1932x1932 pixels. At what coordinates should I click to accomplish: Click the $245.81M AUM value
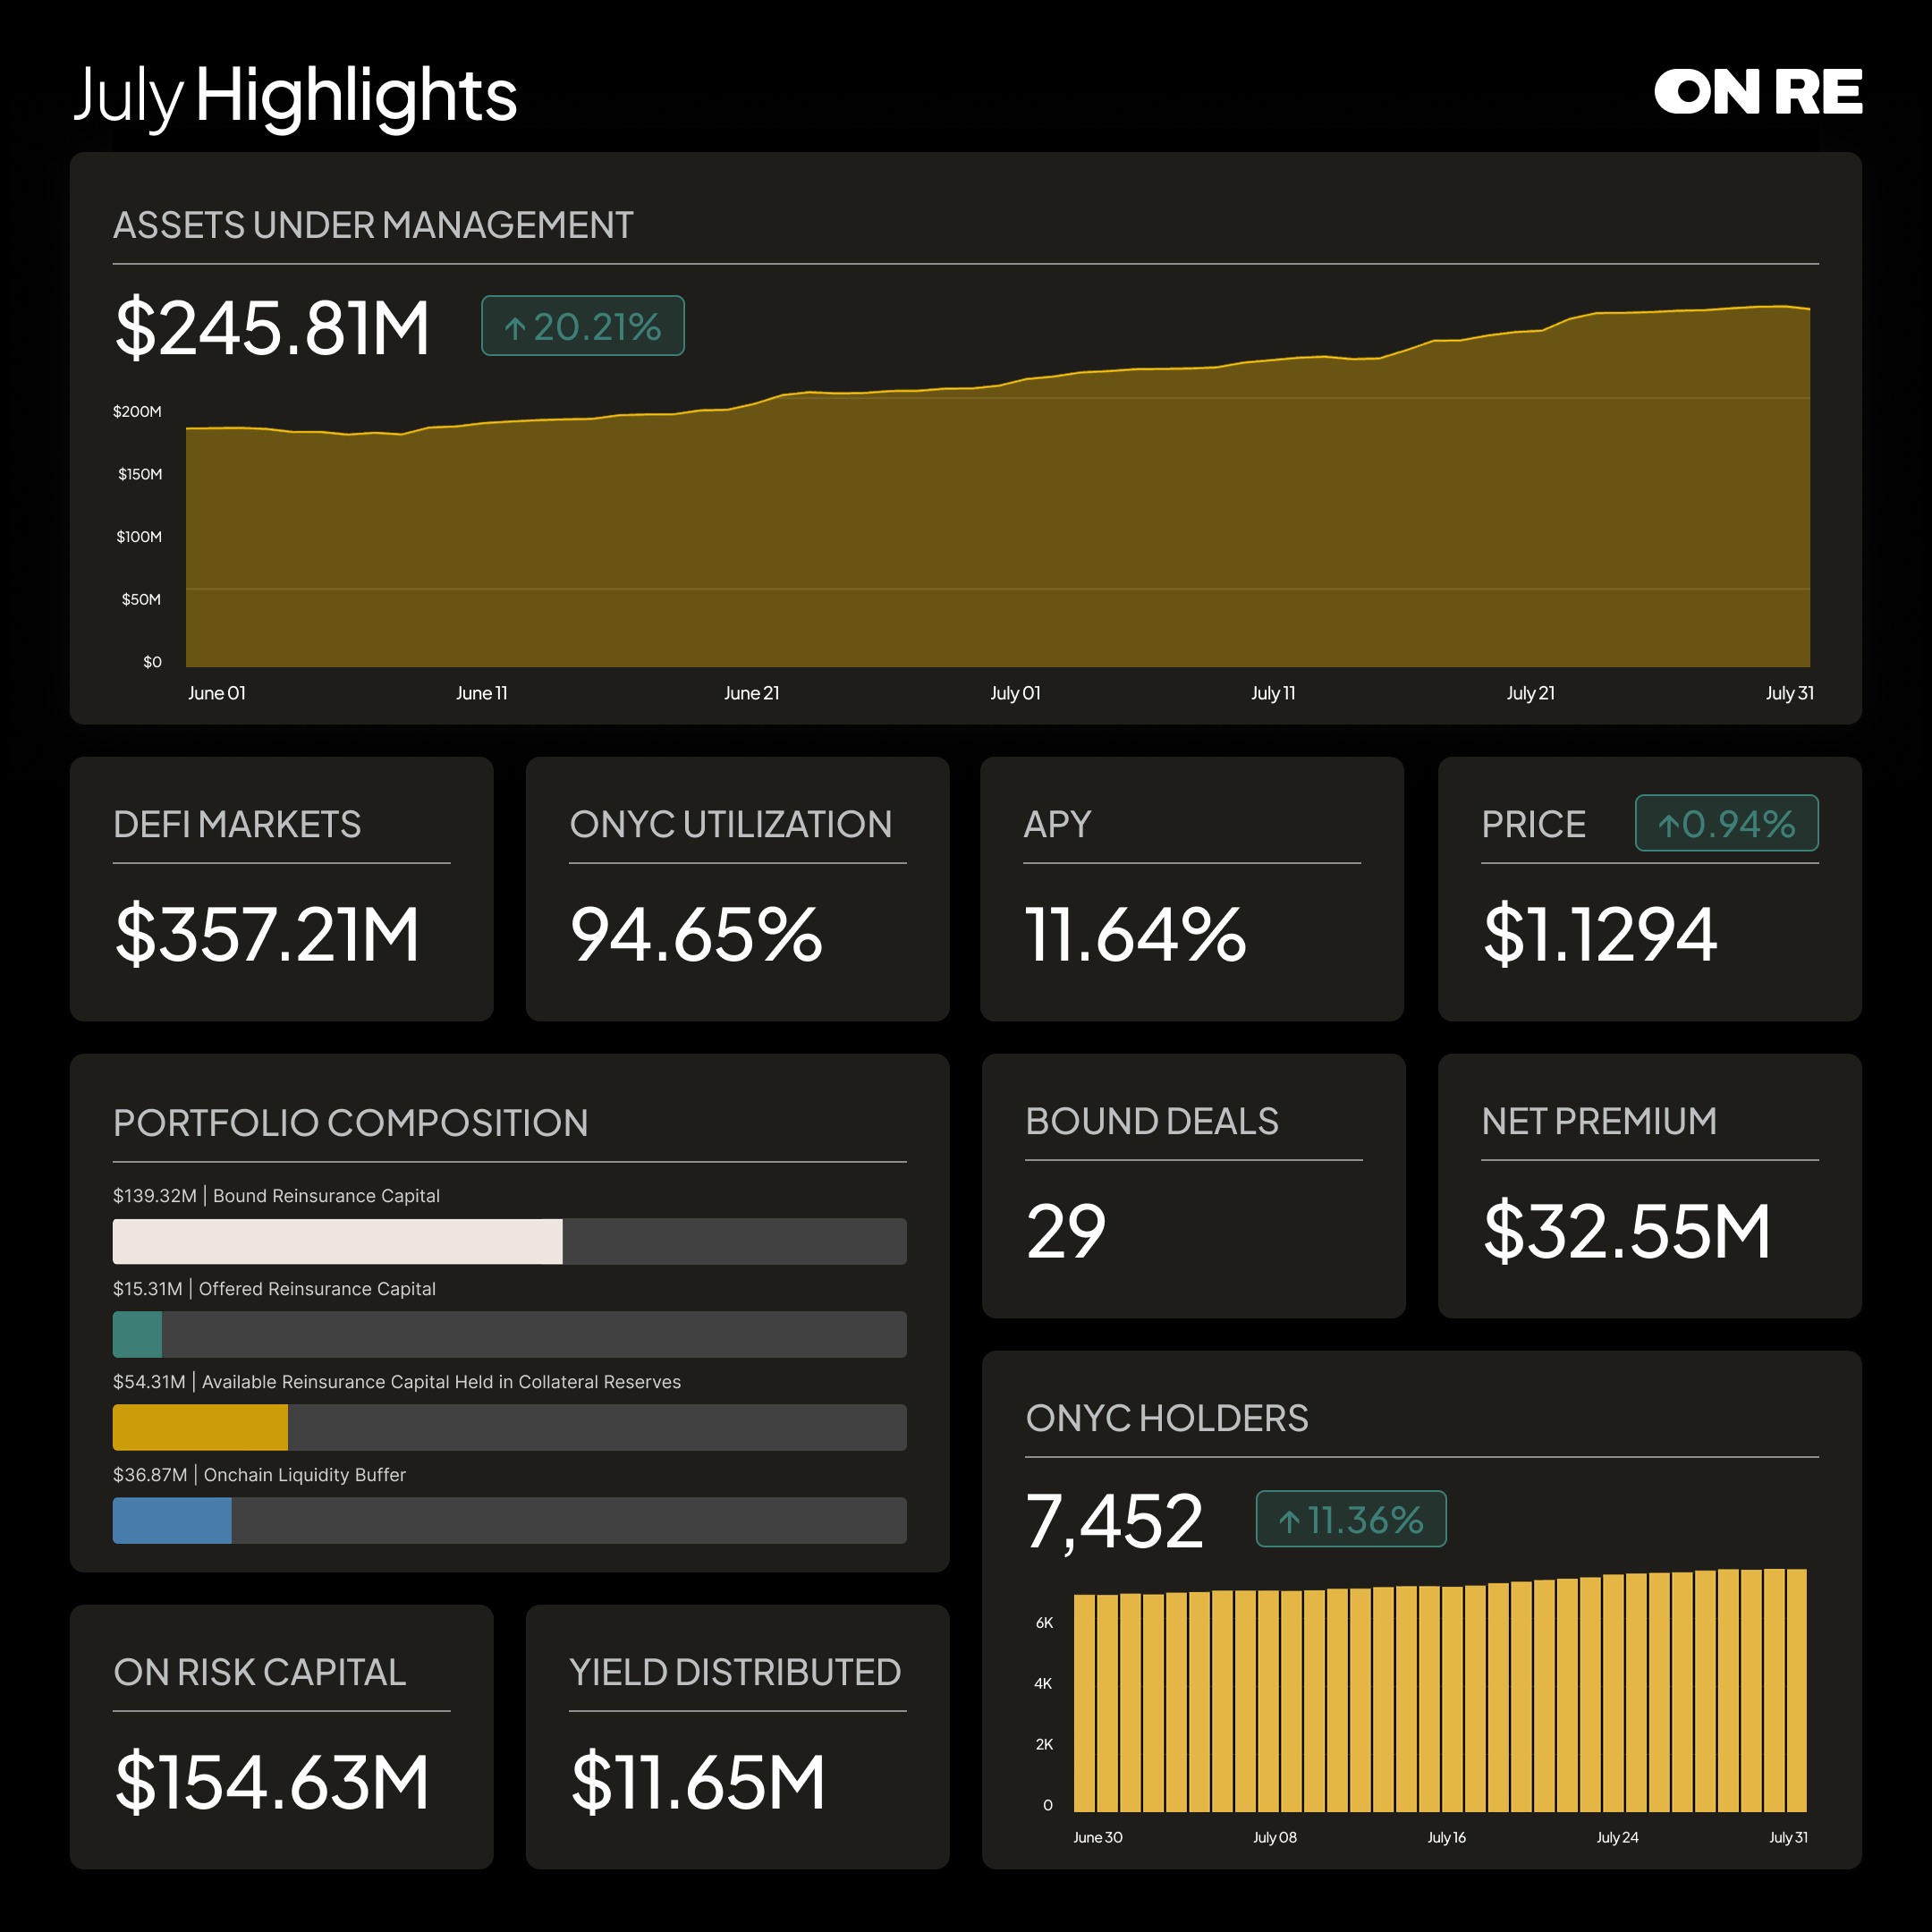coord(272,327)
